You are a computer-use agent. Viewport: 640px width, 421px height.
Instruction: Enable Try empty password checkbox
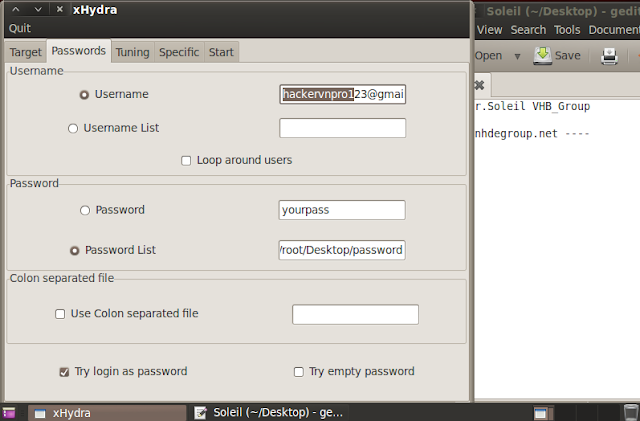(299, 372)
